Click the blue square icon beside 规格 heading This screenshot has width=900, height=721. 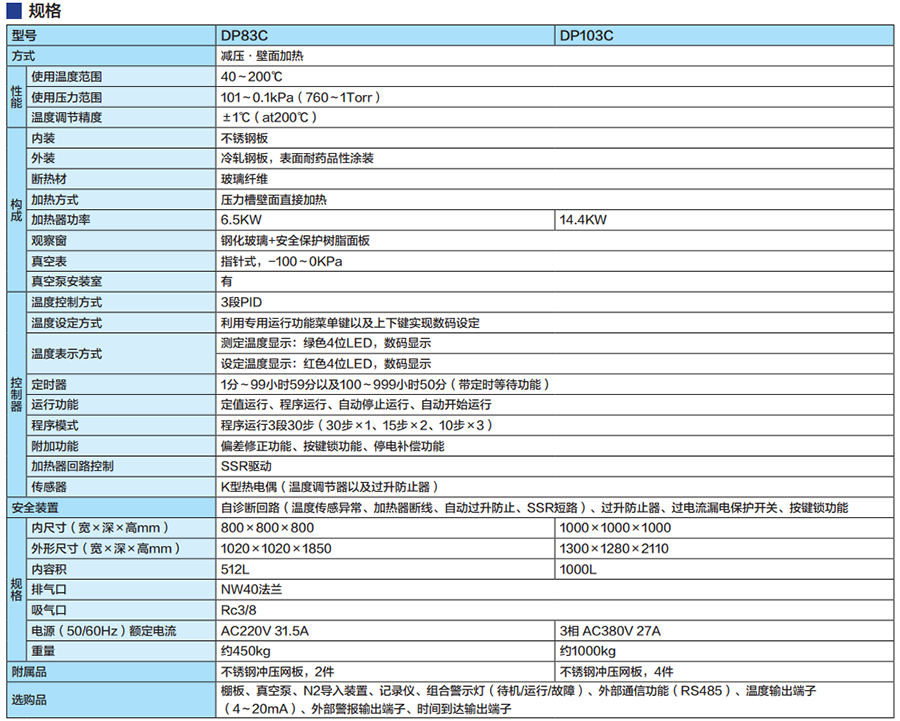[x=10, y=11]
